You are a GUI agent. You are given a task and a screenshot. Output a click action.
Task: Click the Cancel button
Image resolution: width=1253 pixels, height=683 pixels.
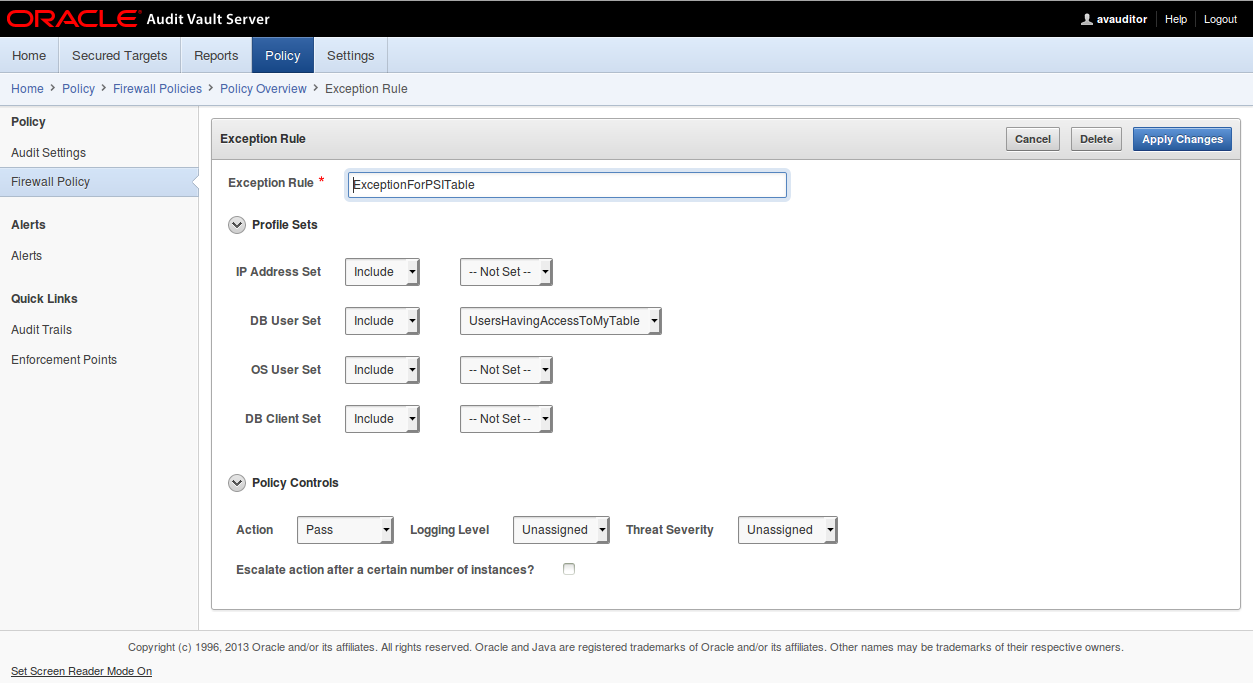pyautogui.click(x=1033, y=139)
